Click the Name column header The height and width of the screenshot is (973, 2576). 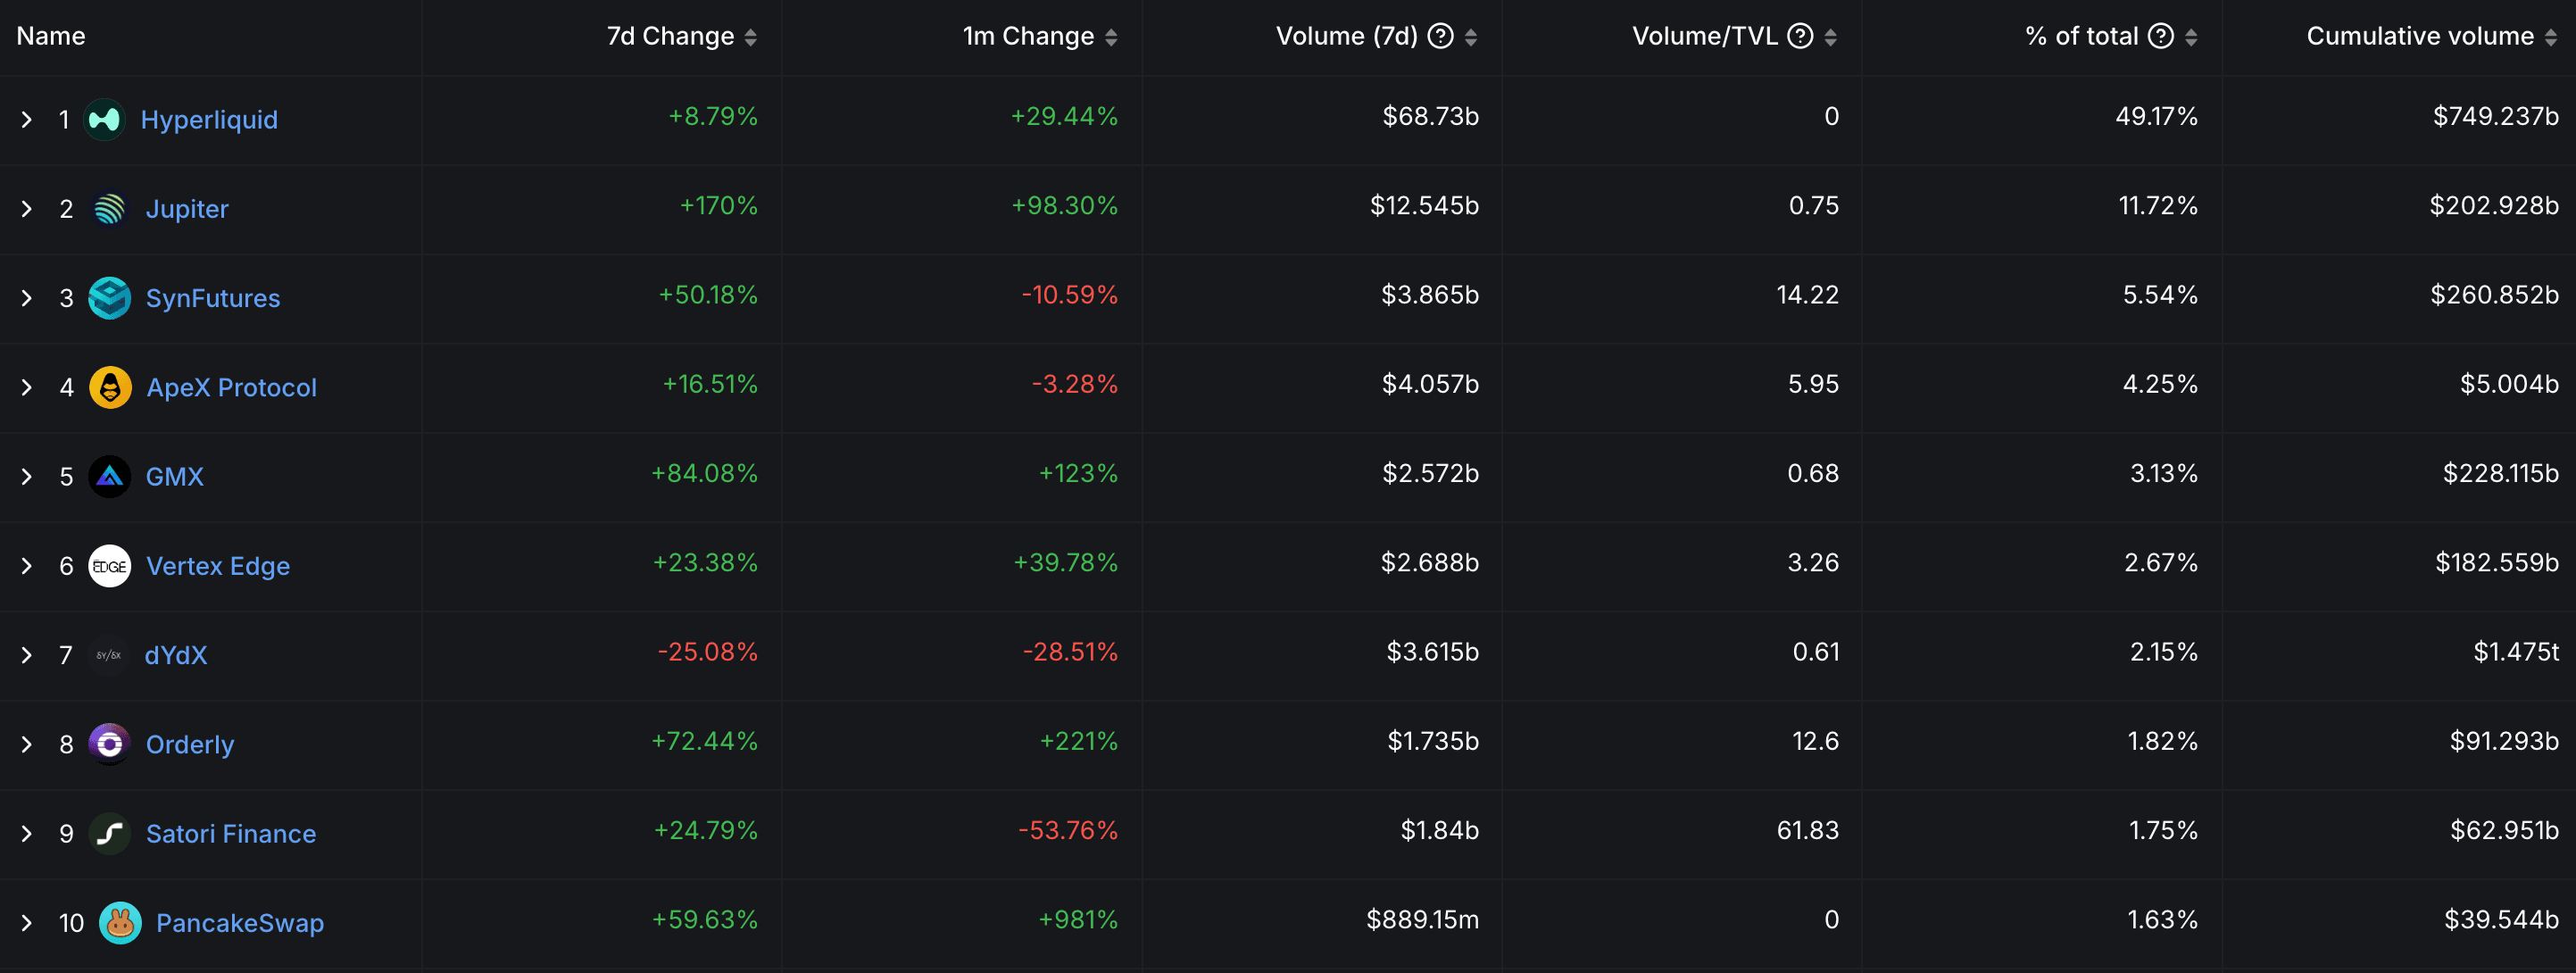point(51,36)
